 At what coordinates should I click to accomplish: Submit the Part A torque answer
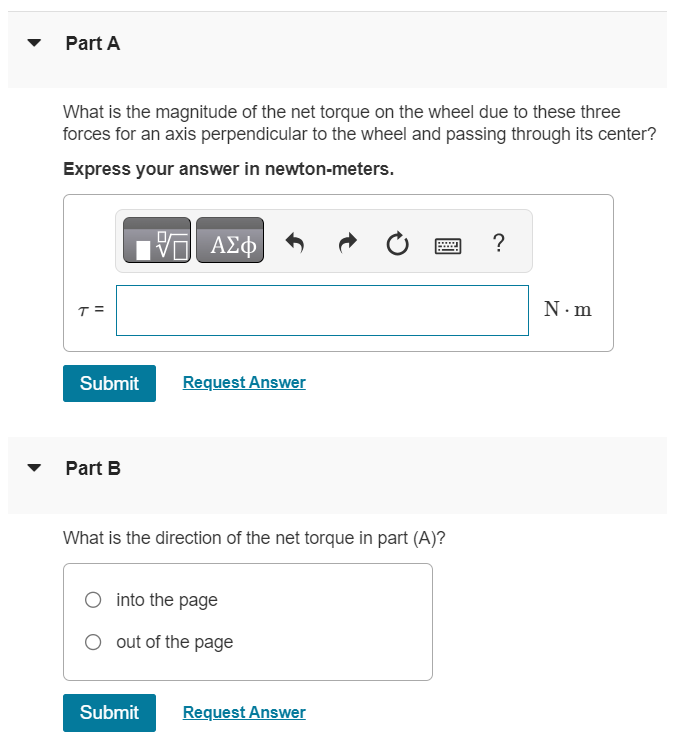[x=109, y=383]
